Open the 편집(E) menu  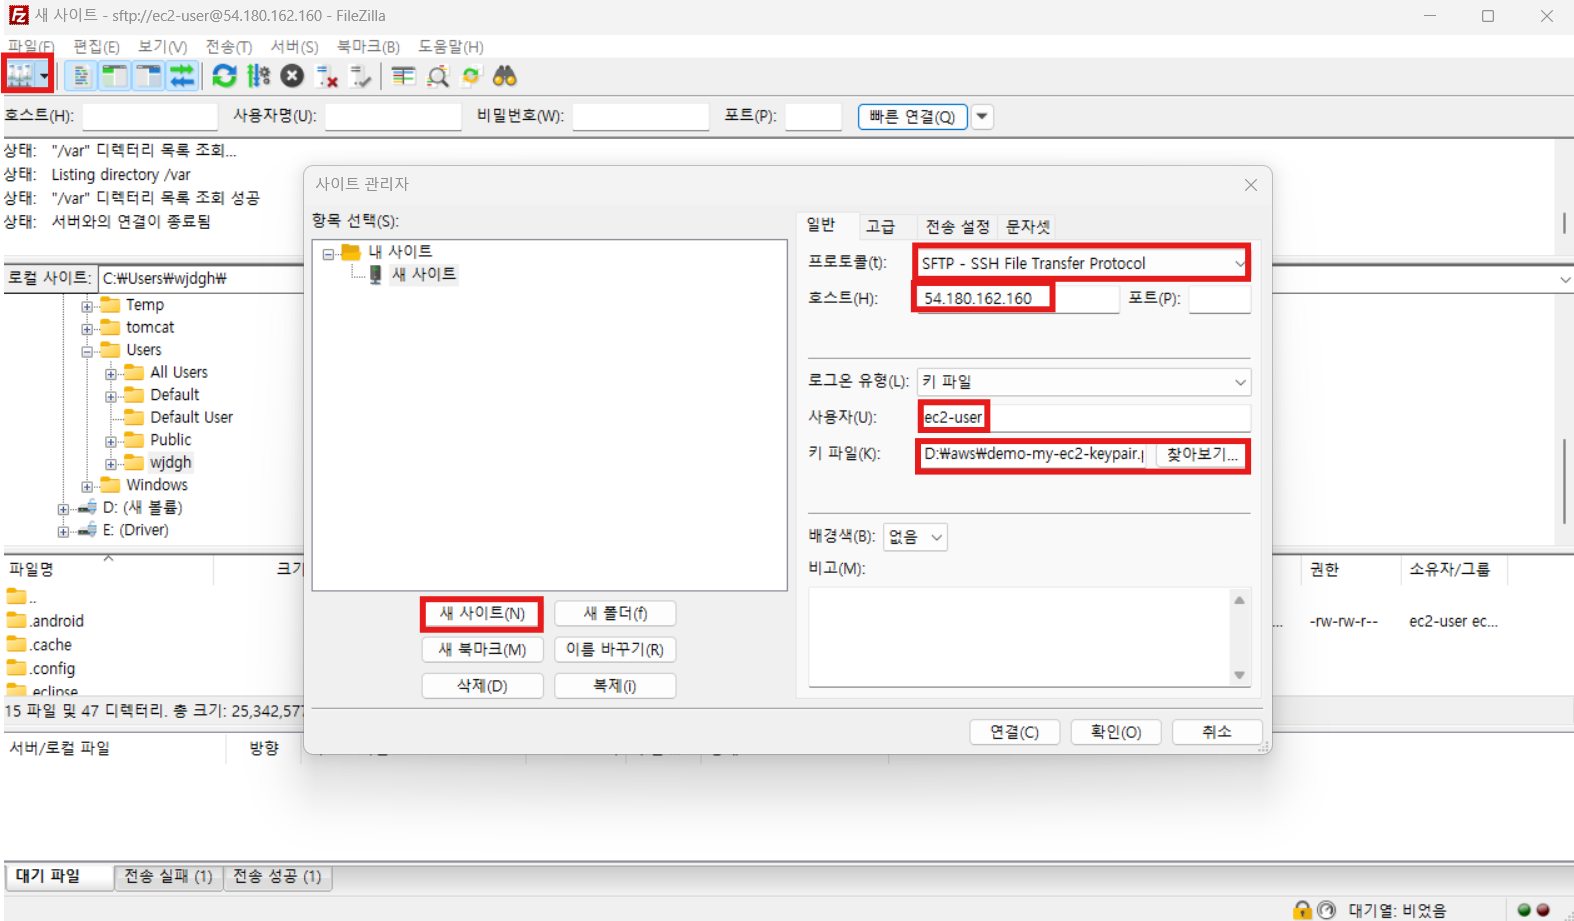(x=96, y=47)
